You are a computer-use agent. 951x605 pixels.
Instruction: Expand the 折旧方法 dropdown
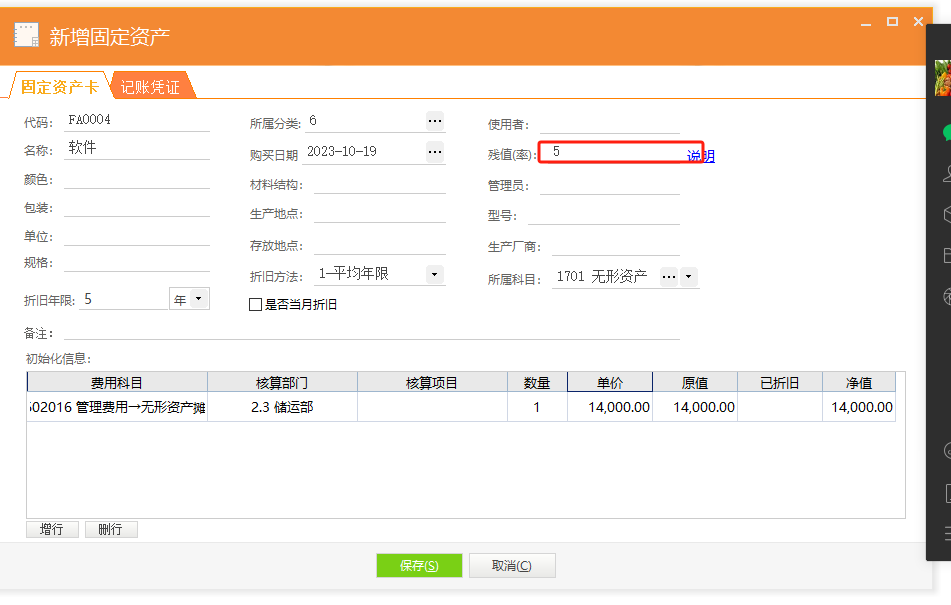pos(434,274)
